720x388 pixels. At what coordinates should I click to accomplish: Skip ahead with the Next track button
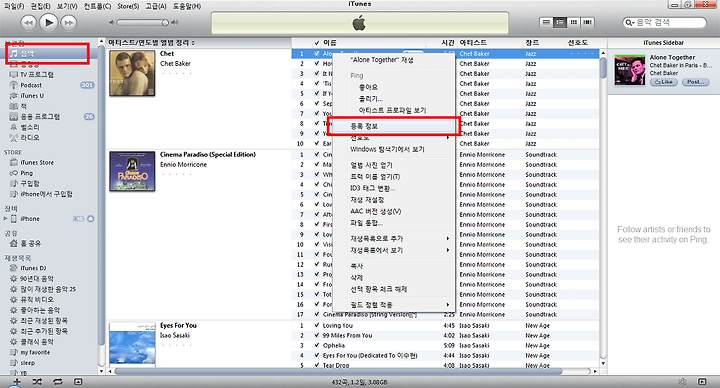pyautogui.click(x=68, y=22)
